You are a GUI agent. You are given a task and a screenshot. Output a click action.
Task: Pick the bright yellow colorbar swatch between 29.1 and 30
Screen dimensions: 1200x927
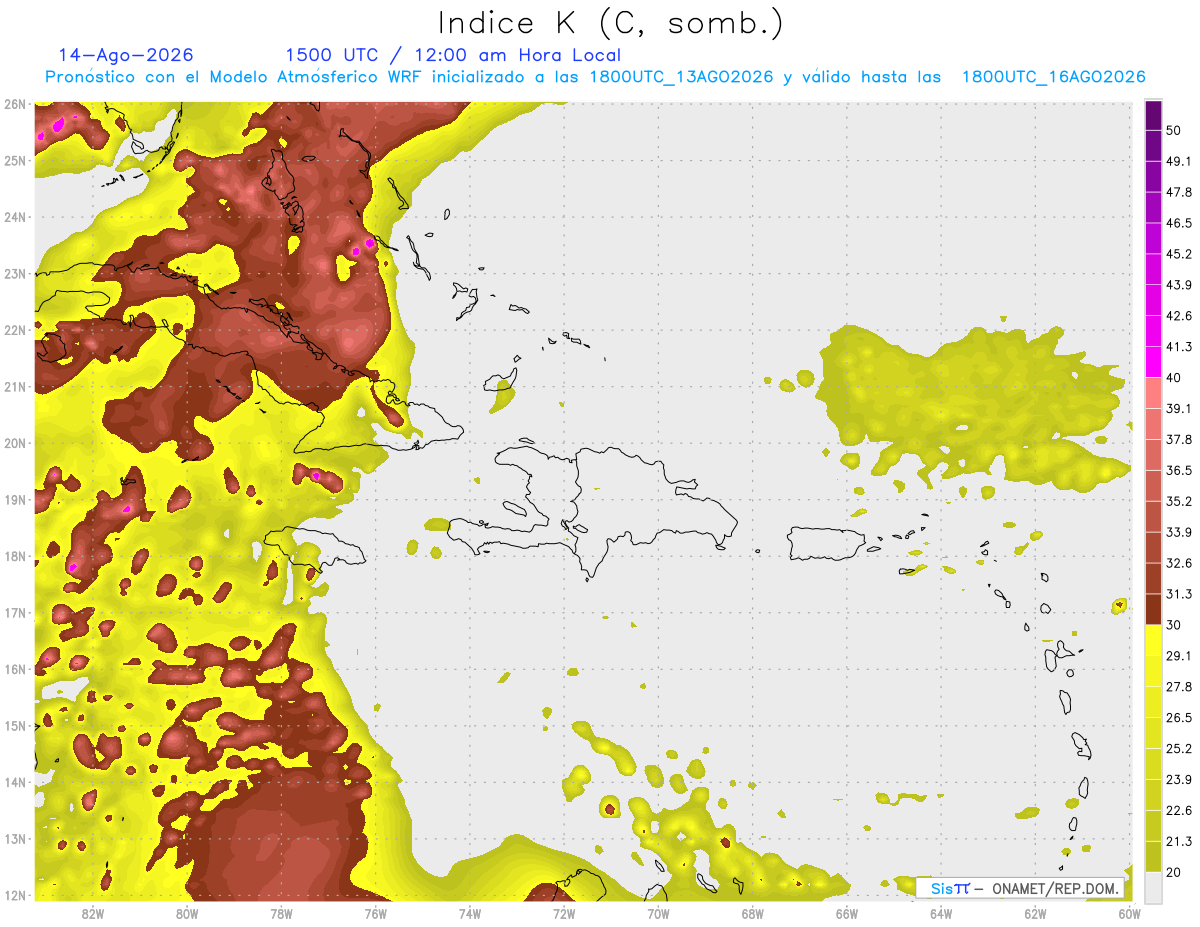tap(1153, 640)
